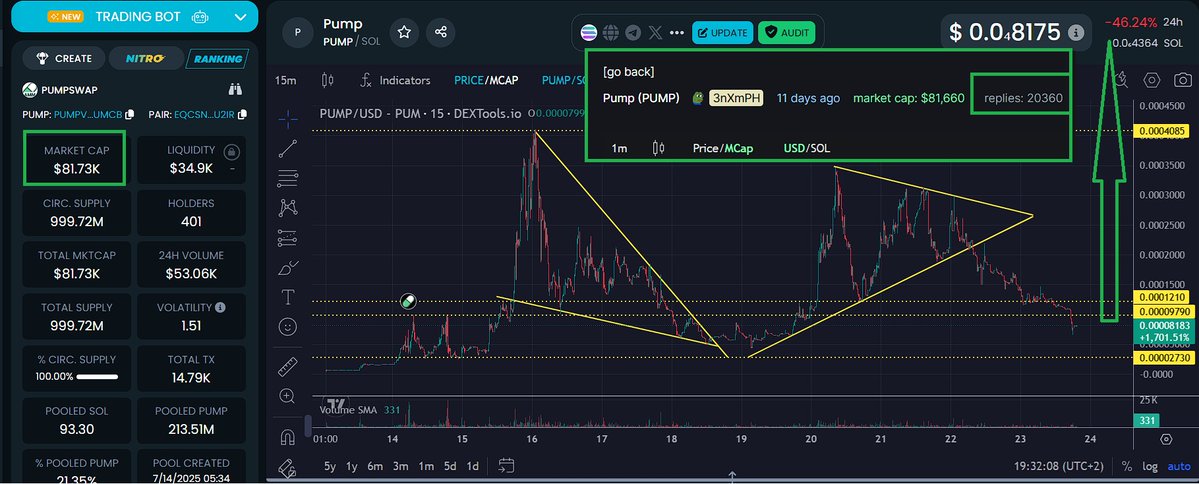Click the TradingView logo on chart
Image resolution: width=1199 pixels, height=484 pixels.
[334, 404]
